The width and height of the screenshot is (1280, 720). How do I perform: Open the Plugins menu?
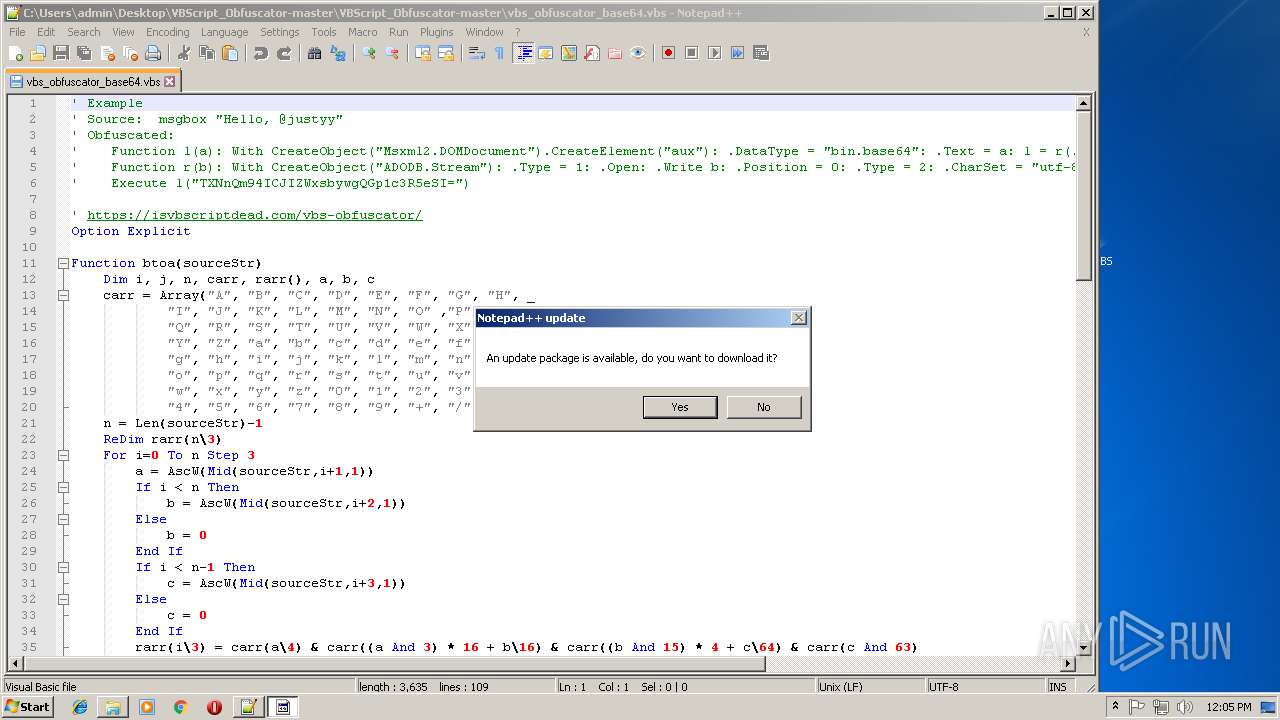[x=436, y=32]
